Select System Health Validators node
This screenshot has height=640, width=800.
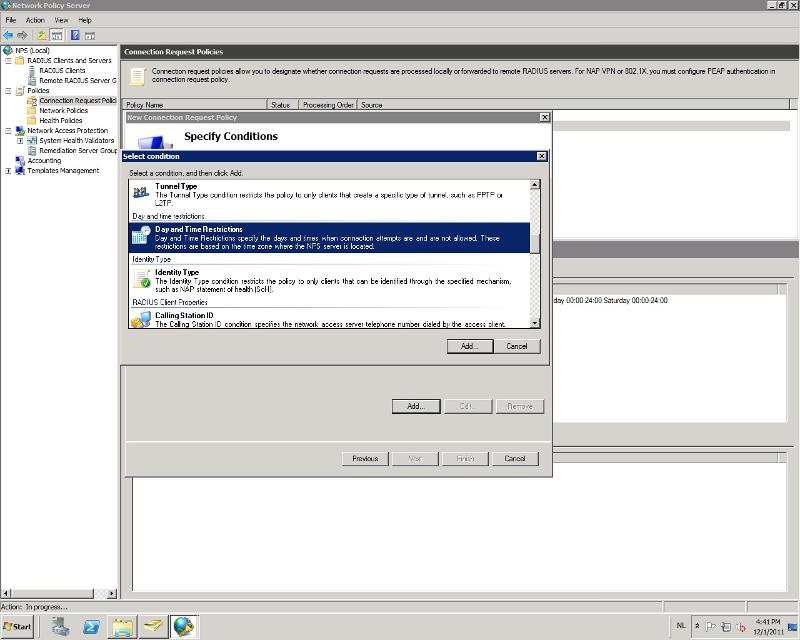coord(77,140)
